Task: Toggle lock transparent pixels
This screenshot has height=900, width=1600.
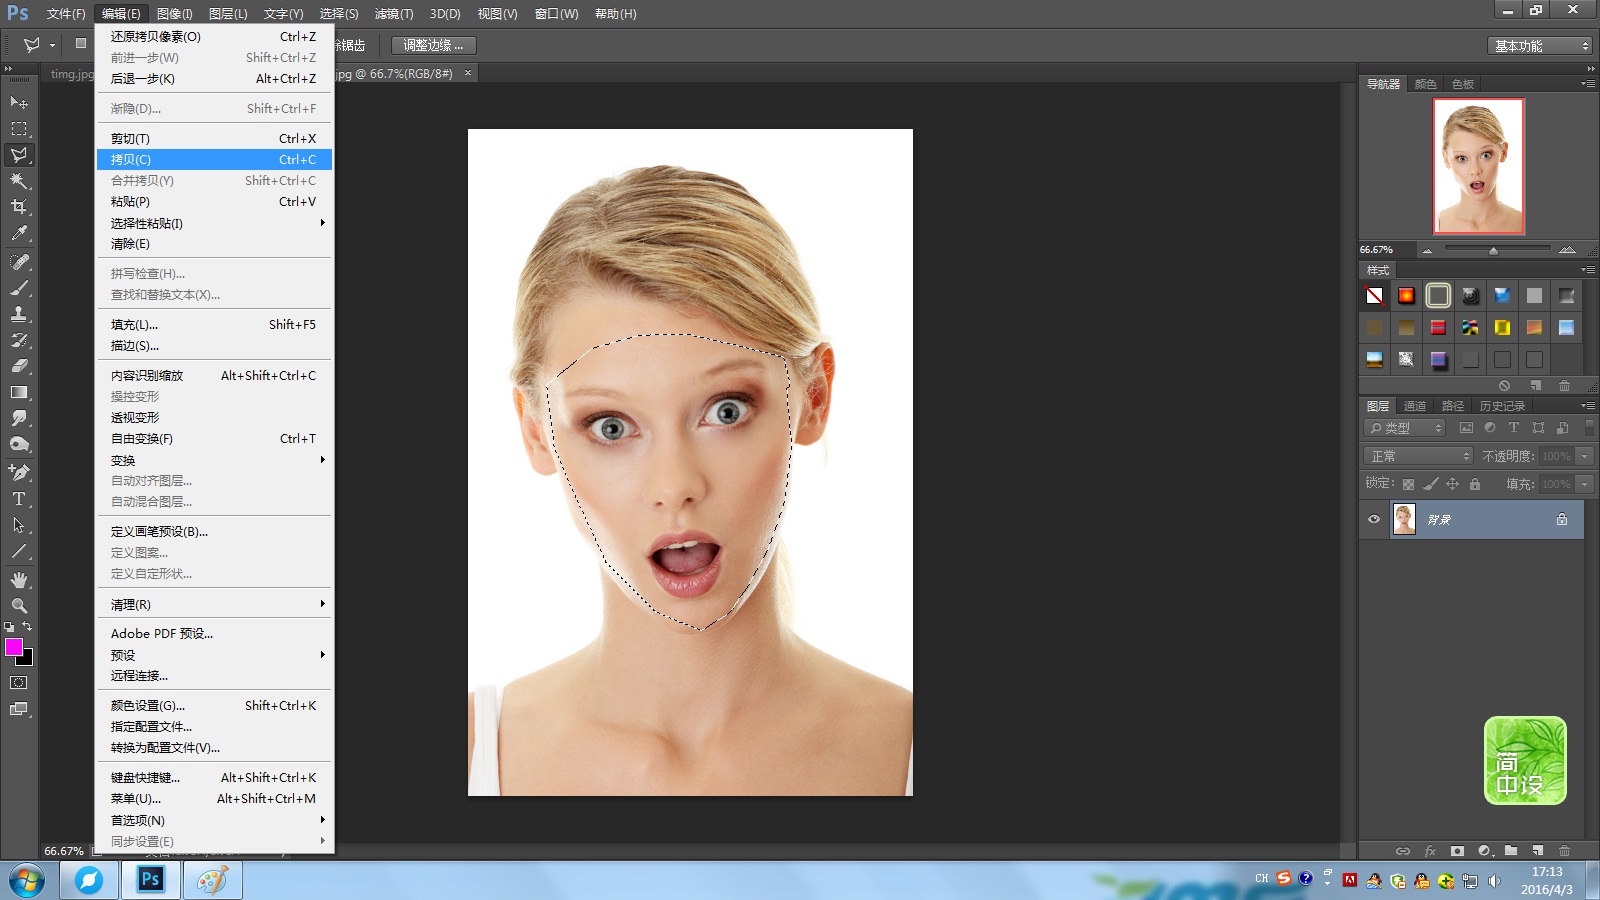Action: pyautogui.click(x=1408, y=484)
